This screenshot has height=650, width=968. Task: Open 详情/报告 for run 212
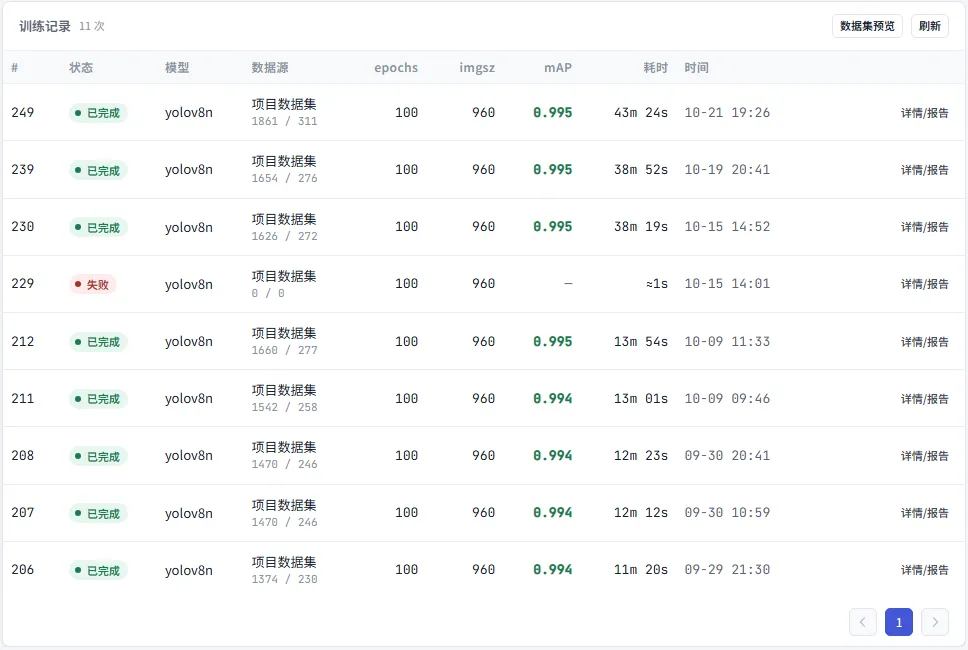tap(924, 341)
